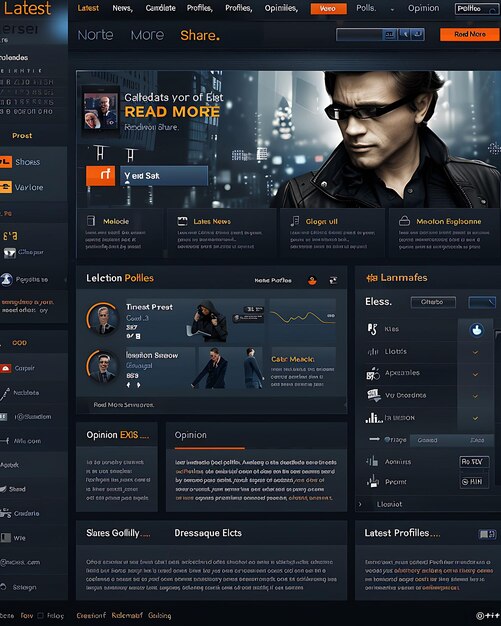This screenshot has height=626, width=501.
Task: Open the Relomabf footer link
Action: [127, 615]
